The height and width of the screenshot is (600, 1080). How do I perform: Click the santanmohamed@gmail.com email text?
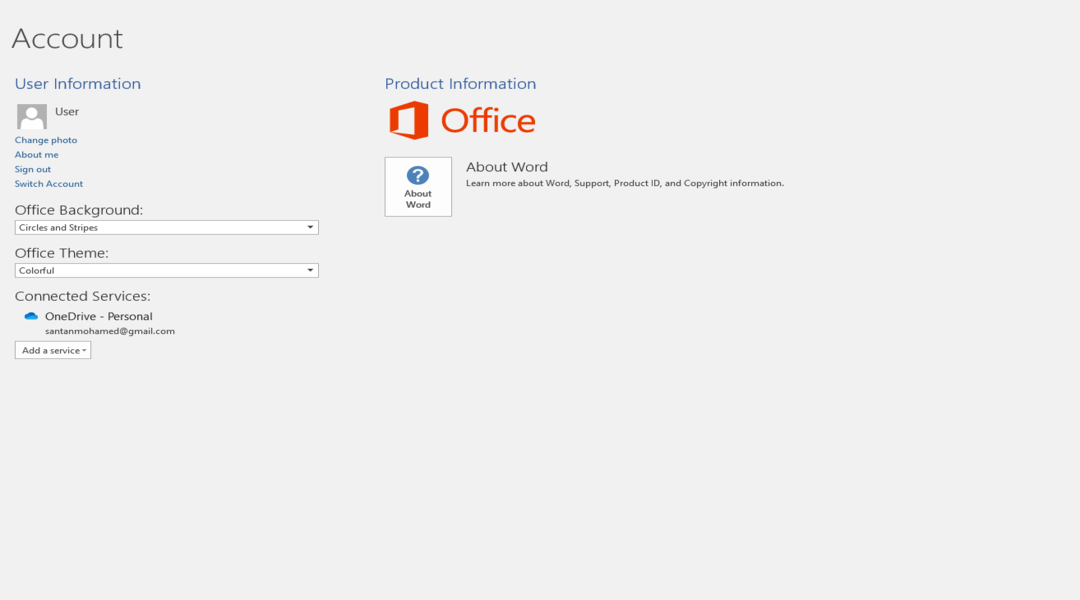tap(110, 331)
